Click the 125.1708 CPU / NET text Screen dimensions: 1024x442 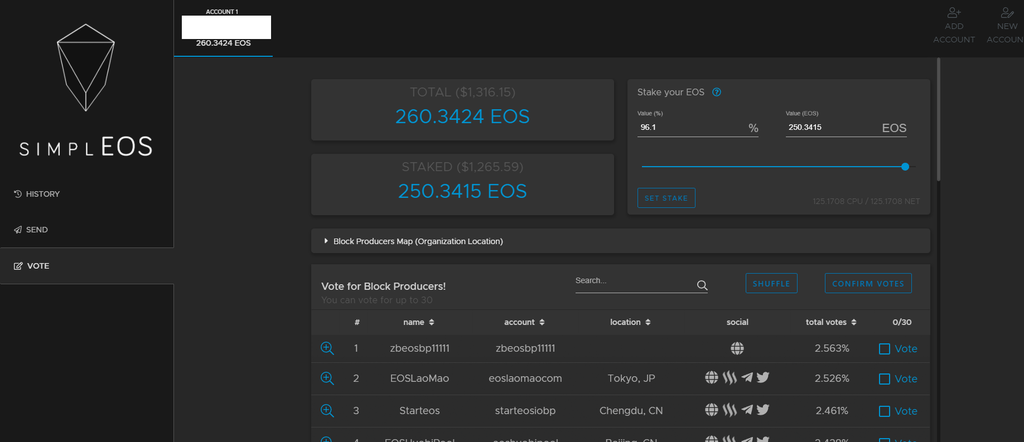pyautogui.click(x=866, y=201)
